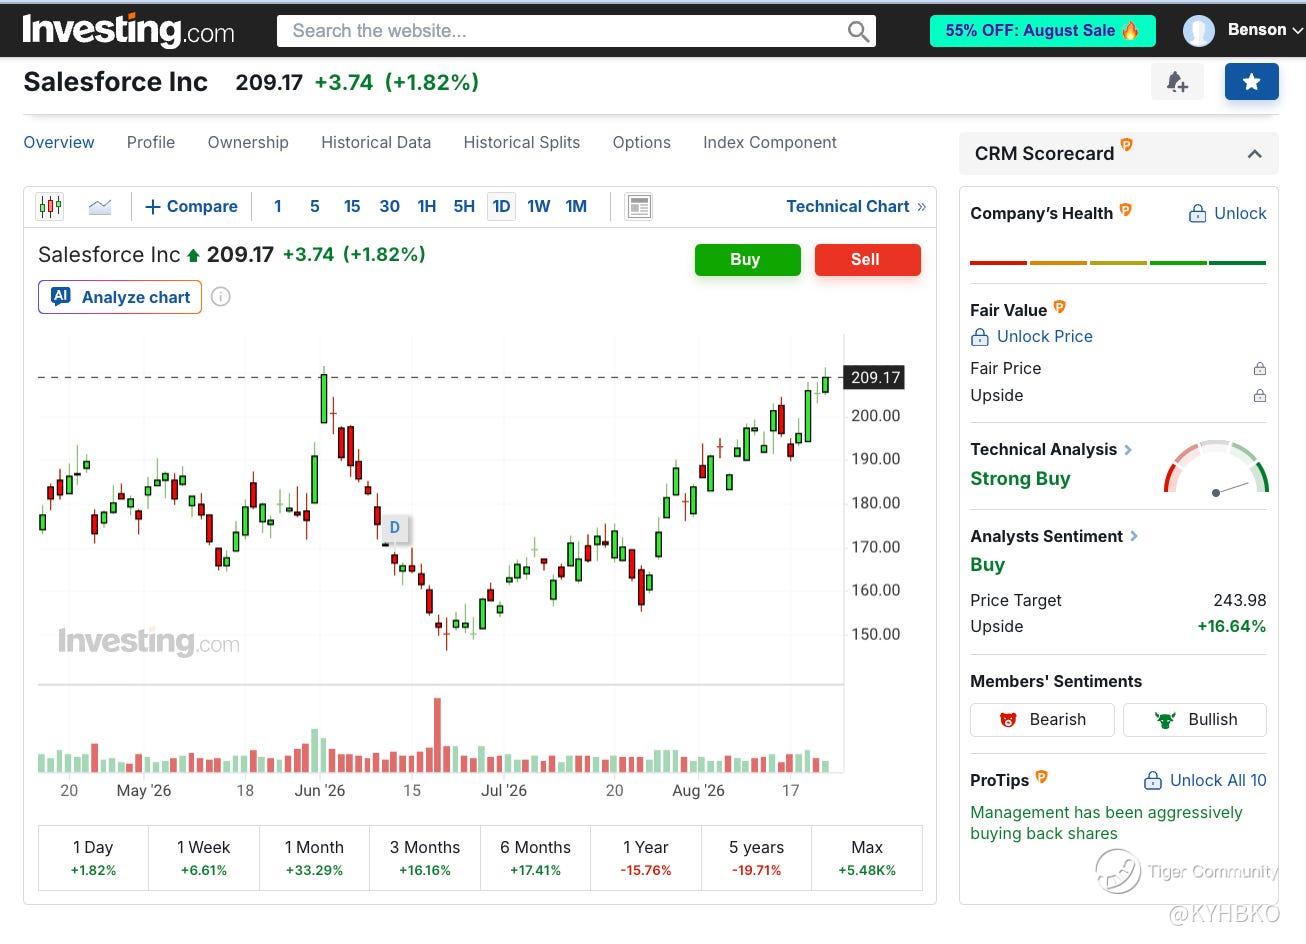Screen dimensions: 1306x944
Task: Open the Benson profile avatar
Action: [x=1198, y=31]
